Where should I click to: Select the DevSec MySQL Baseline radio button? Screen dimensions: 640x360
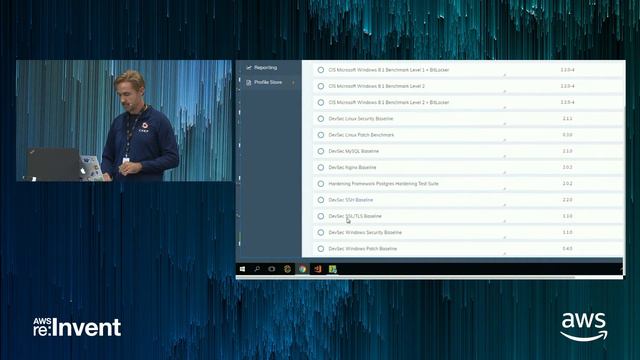click(x=321, y=151)
